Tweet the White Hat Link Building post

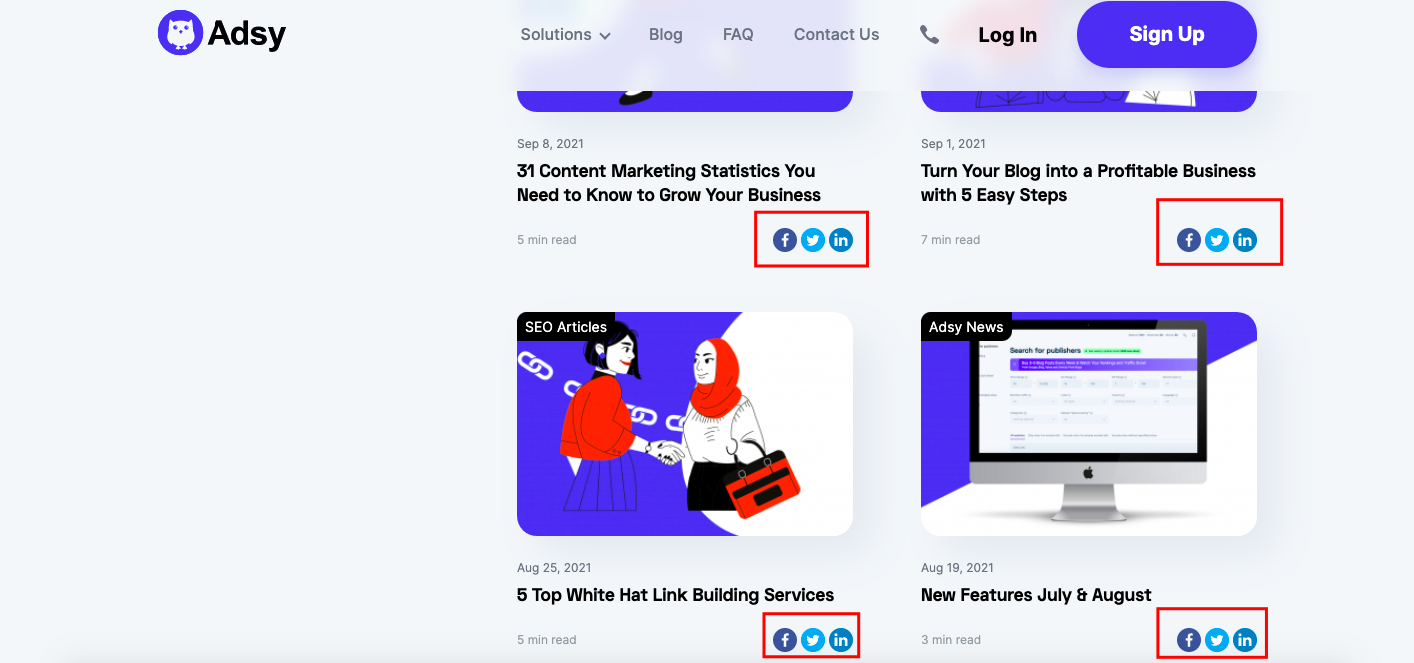(x=813, y=640)
